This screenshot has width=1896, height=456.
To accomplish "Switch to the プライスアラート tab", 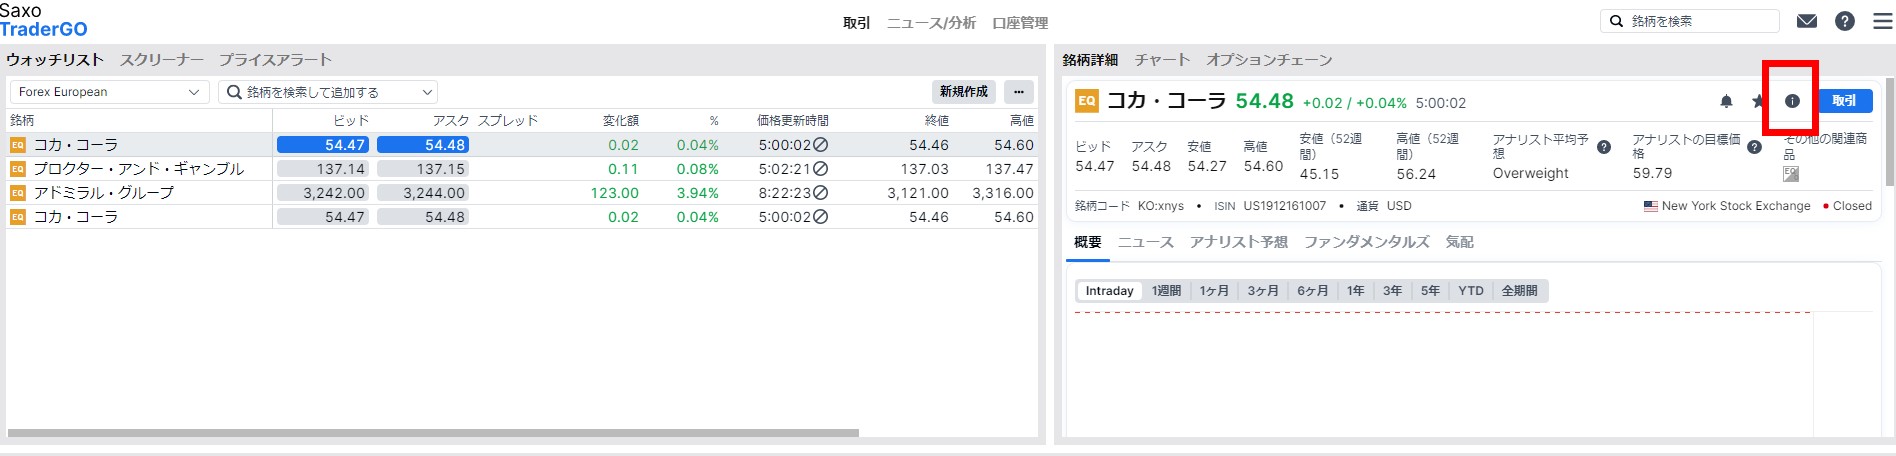I will tap(275, 60).
